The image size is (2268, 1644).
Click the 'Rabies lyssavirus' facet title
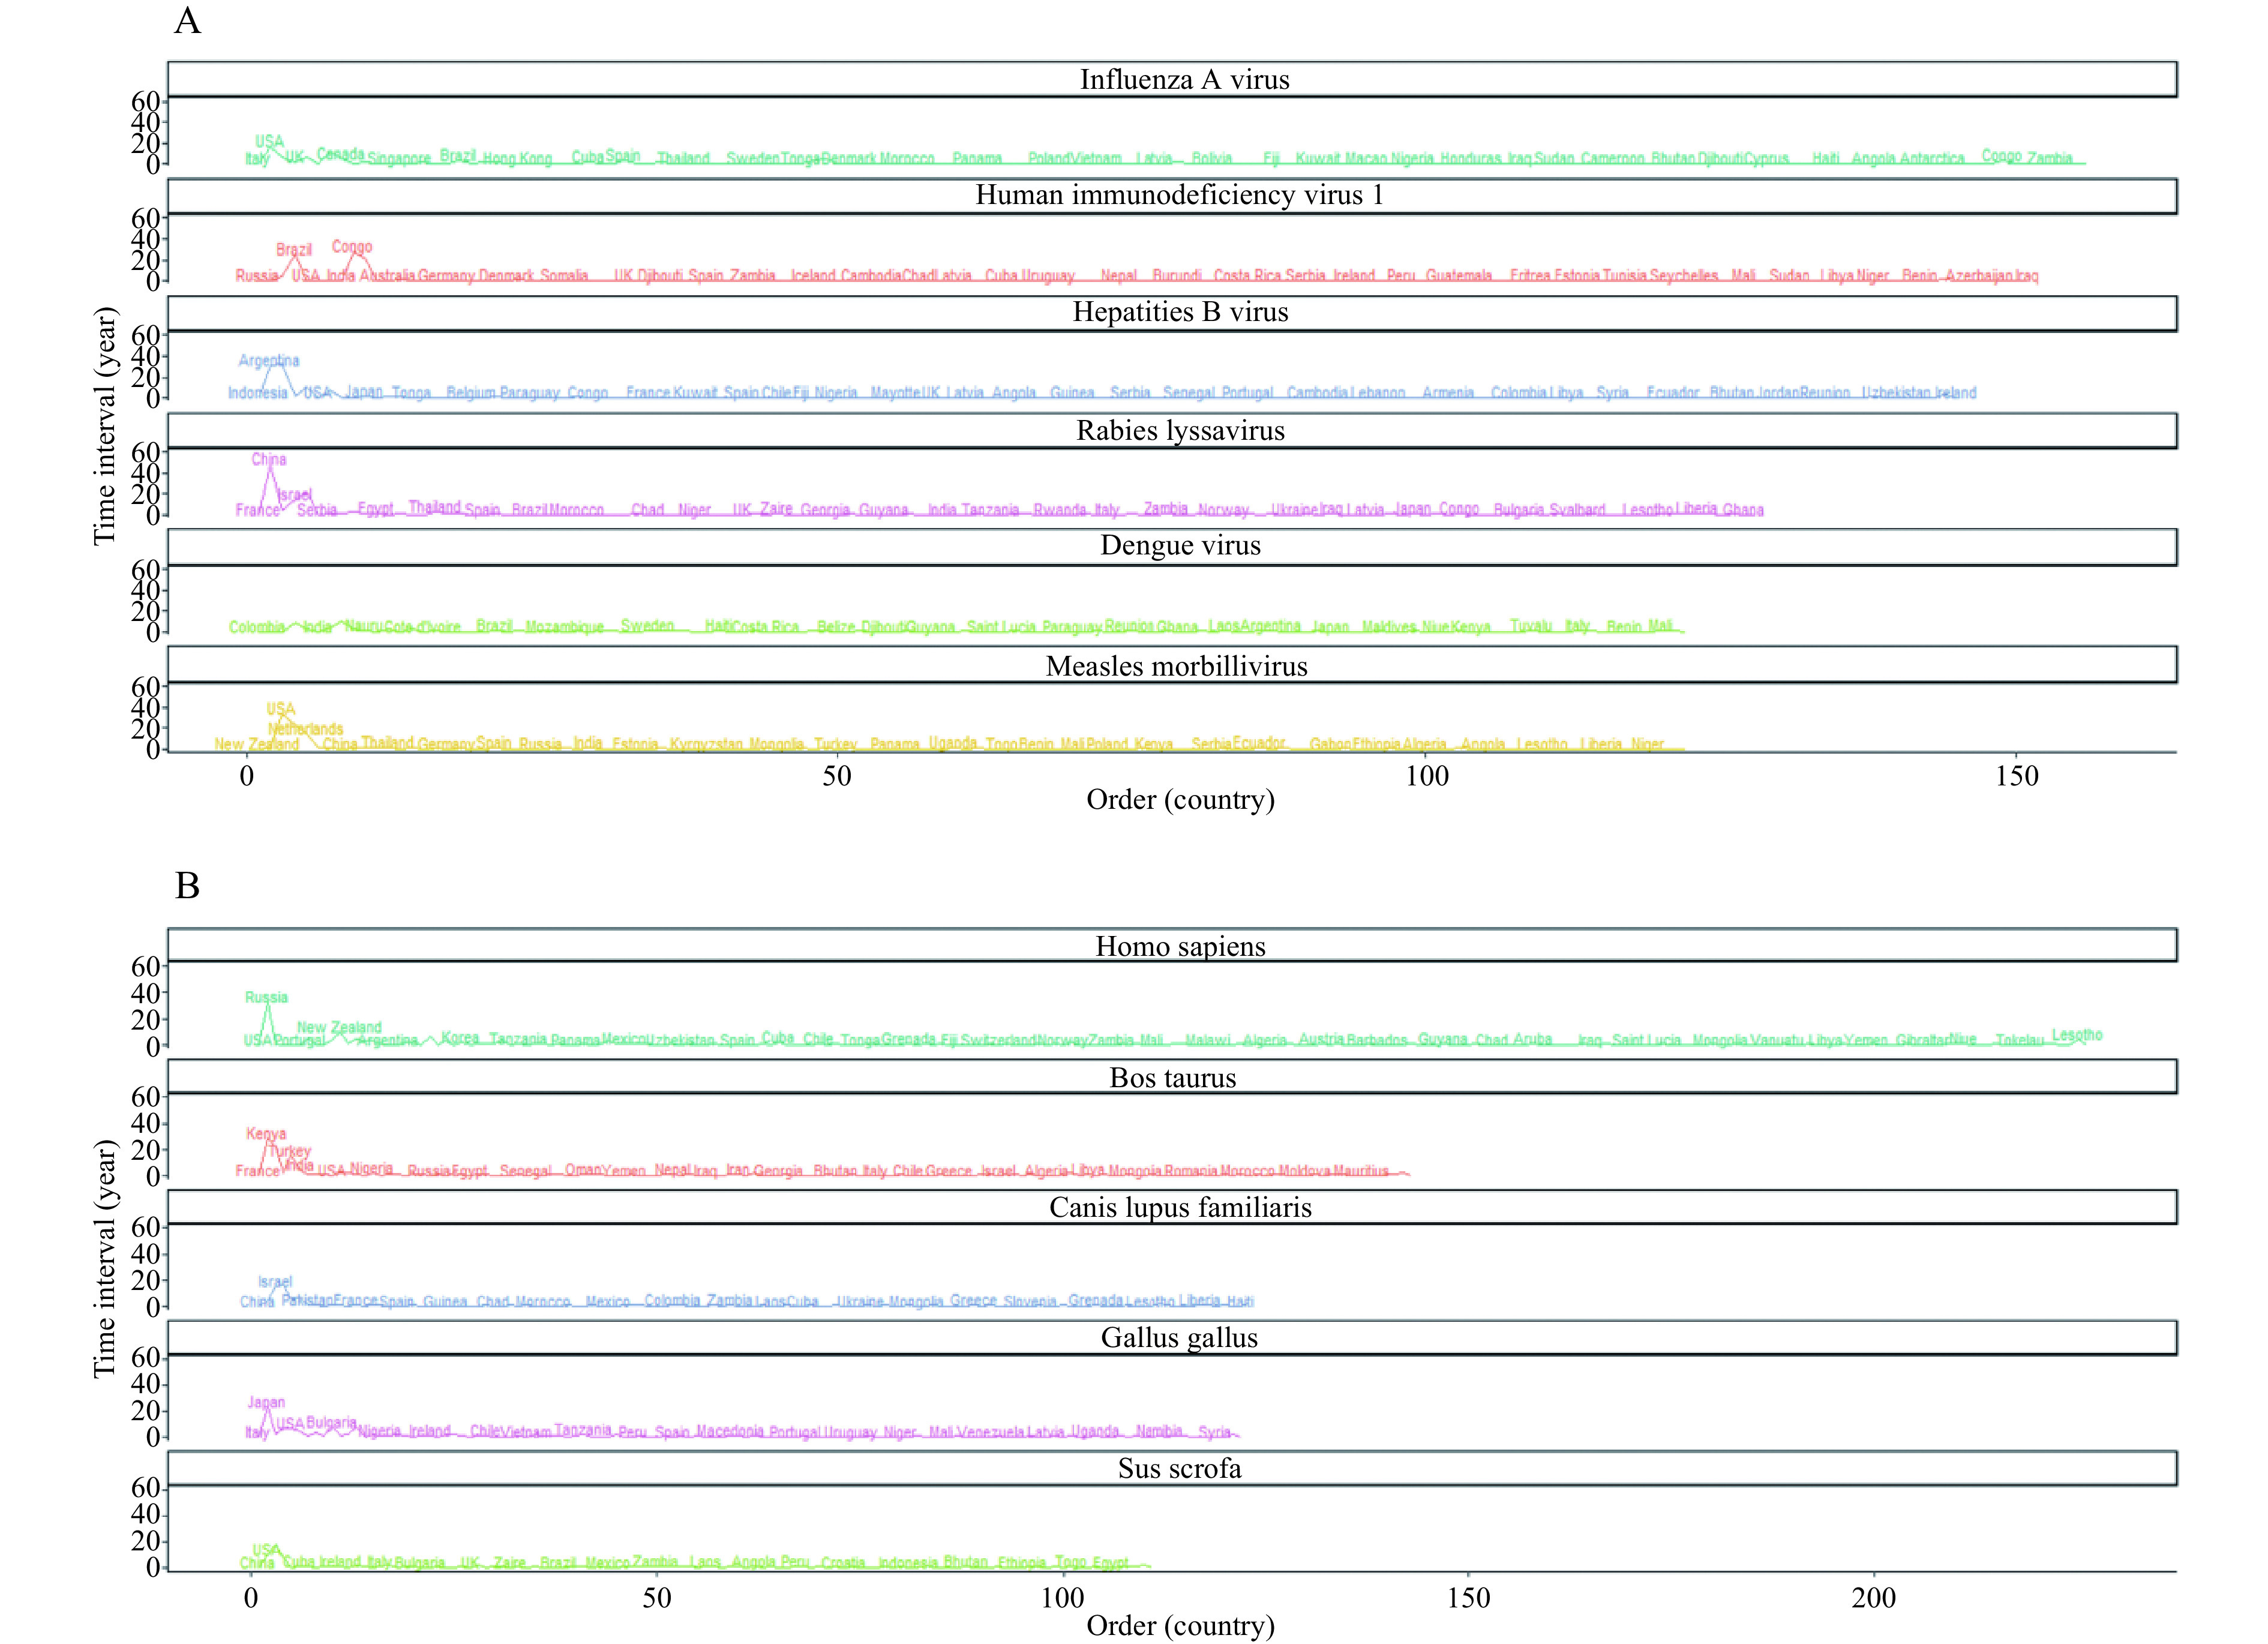tap(1180, 430)
